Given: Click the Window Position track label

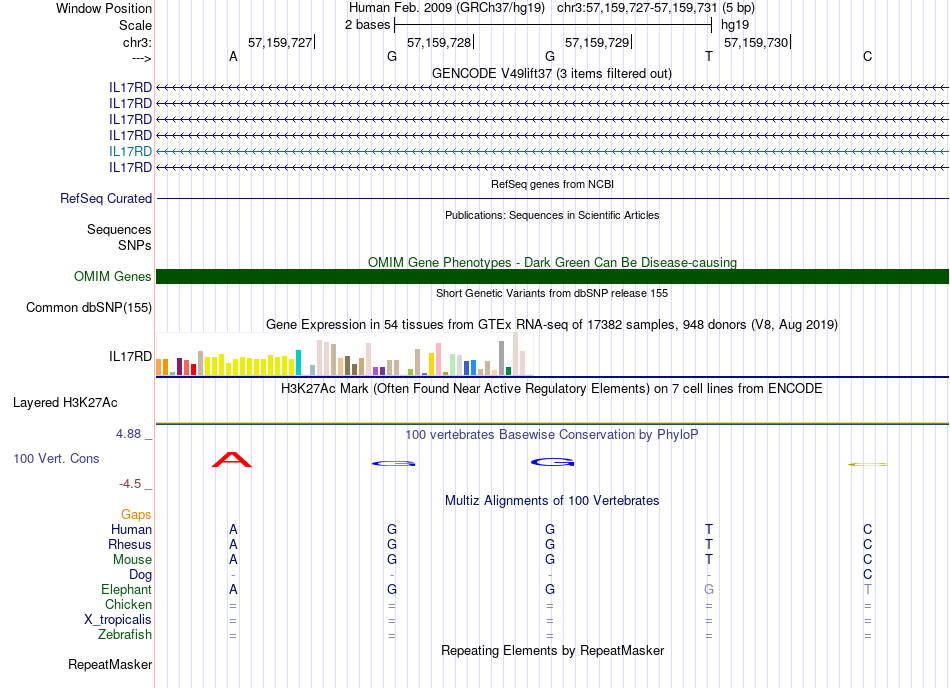Looking at the screenshot, I should coord(104,8).
